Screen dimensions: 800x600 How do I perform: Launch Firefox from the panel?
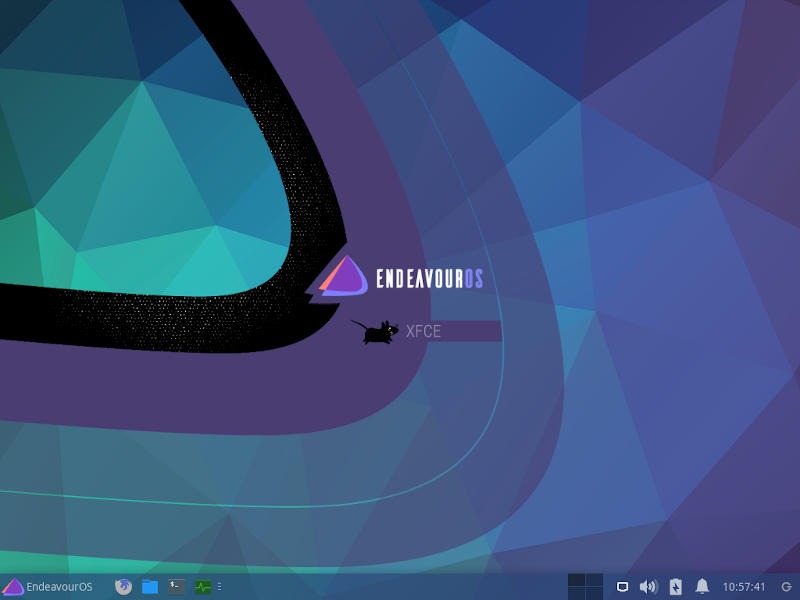(x=123, y=587)
